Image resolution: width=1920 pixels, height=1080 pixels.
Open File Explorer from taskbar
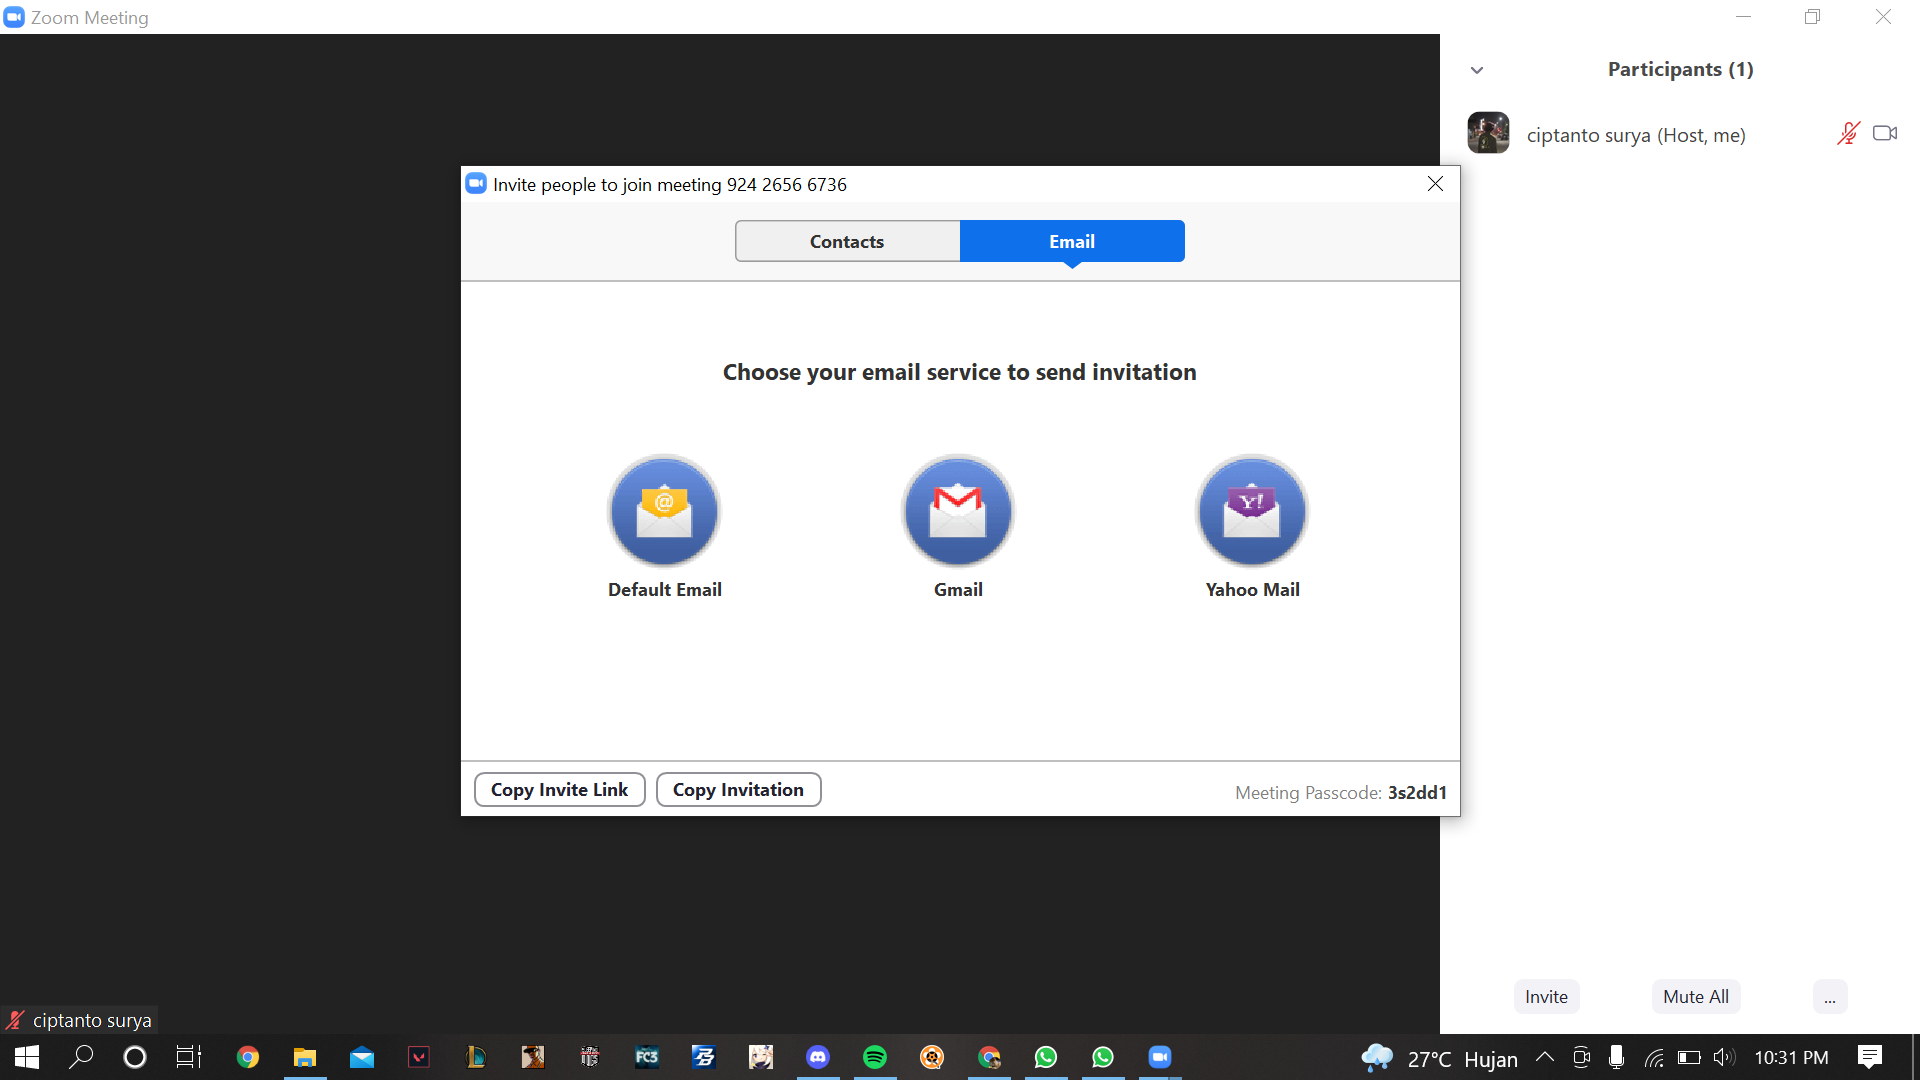tap(304, 1057)
